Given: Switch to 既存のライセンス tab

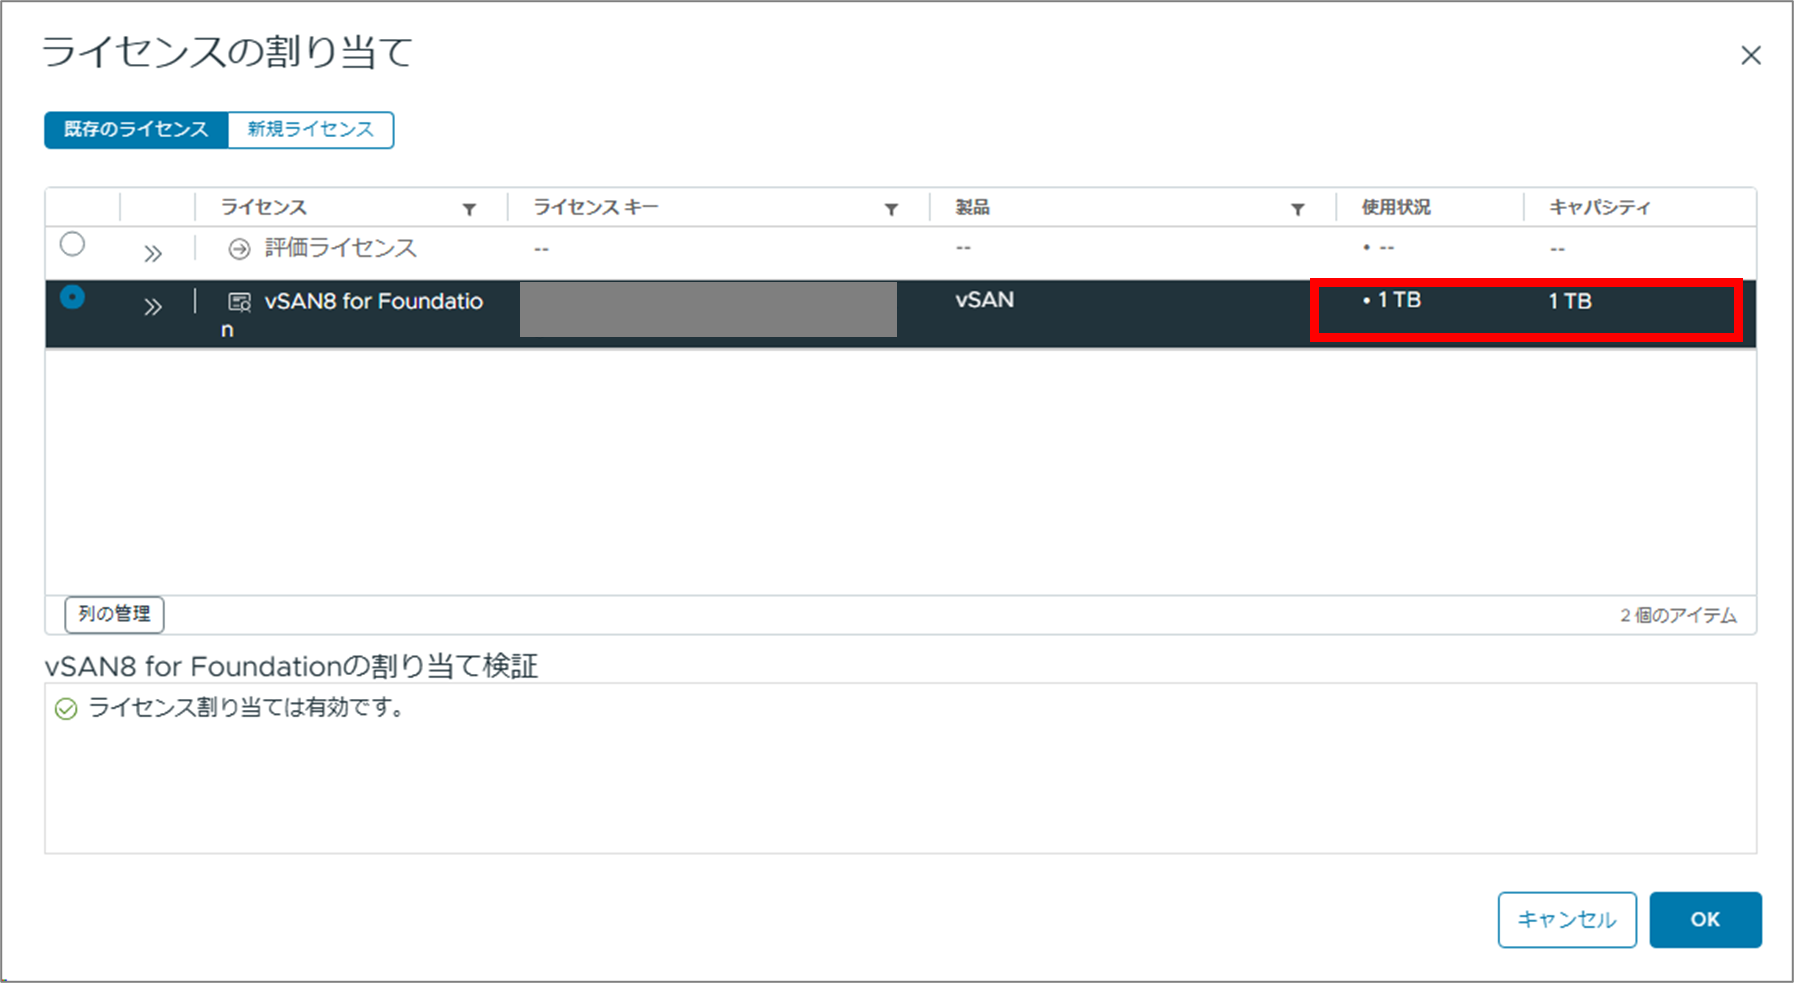Looking at the screenshot, I should (136, 130).
